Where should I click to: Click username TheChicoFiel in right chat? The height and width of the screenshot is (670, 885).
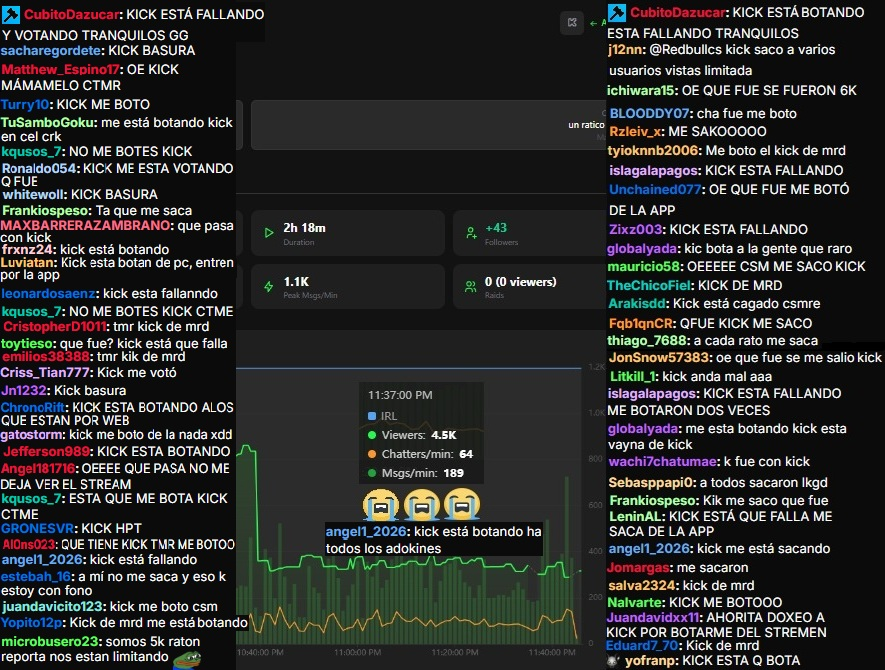tap(649, 286)
